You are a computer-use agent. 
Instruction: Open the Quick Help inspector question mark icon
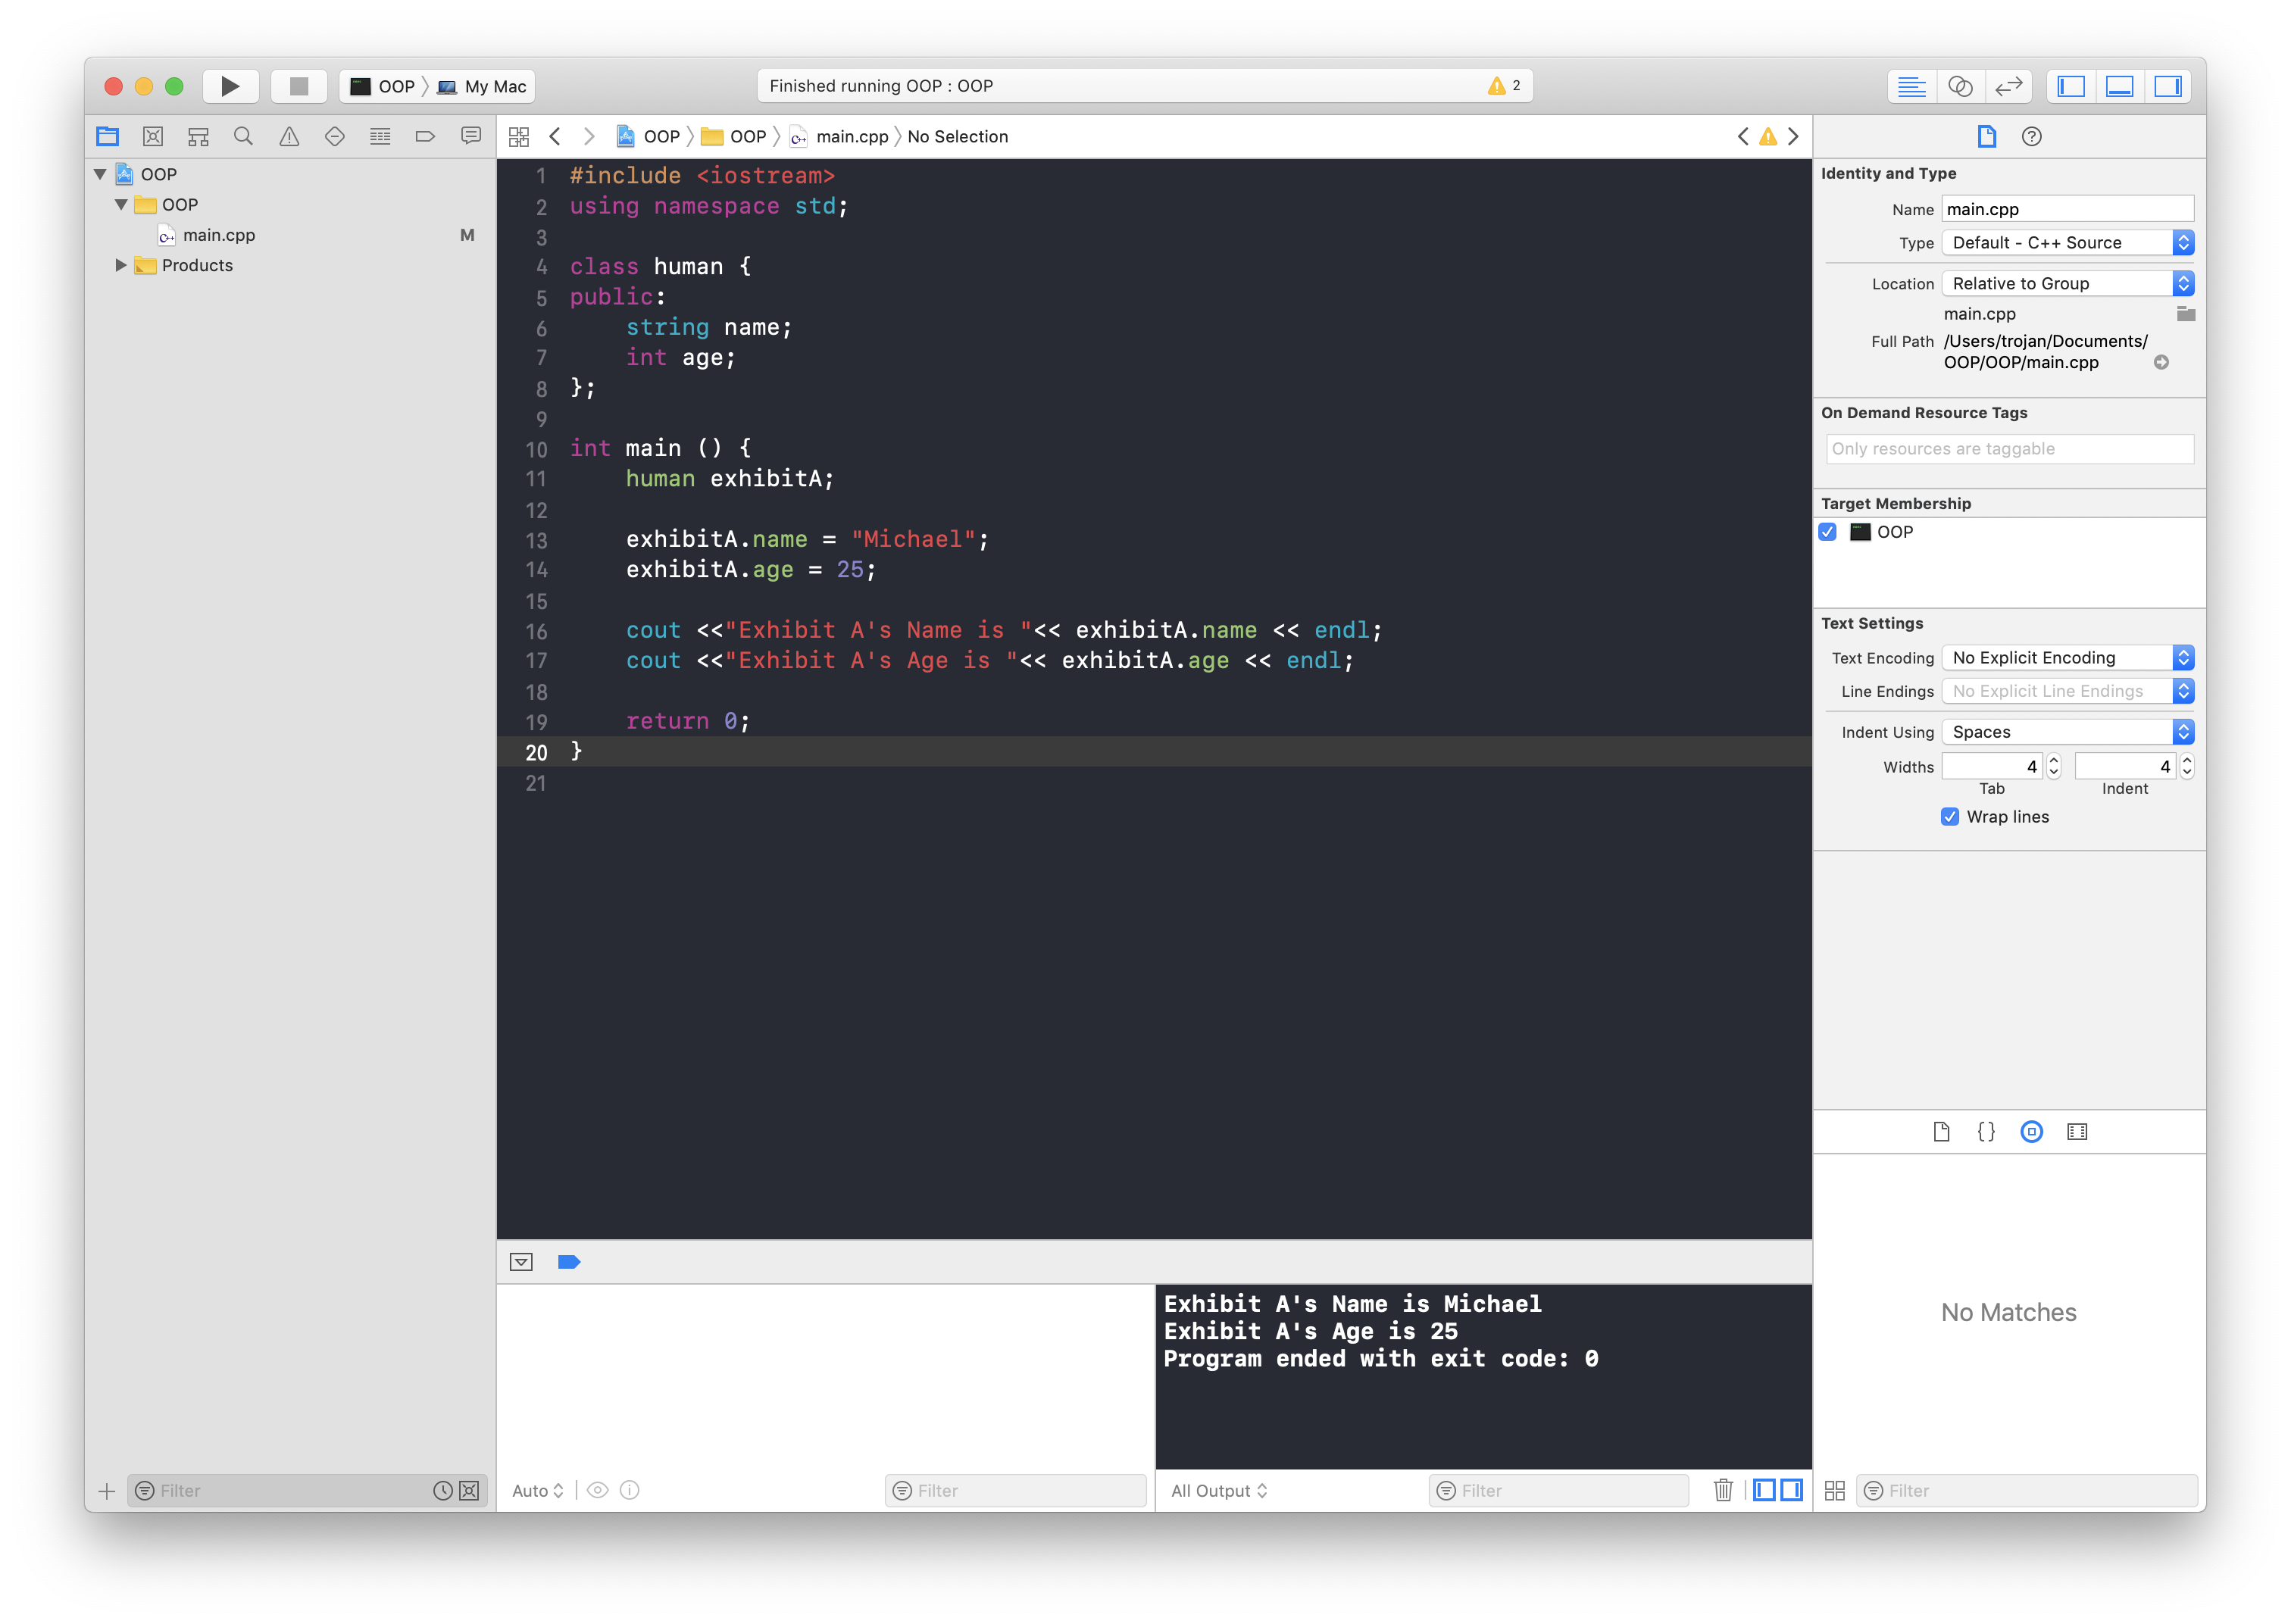pos(2033,137)
